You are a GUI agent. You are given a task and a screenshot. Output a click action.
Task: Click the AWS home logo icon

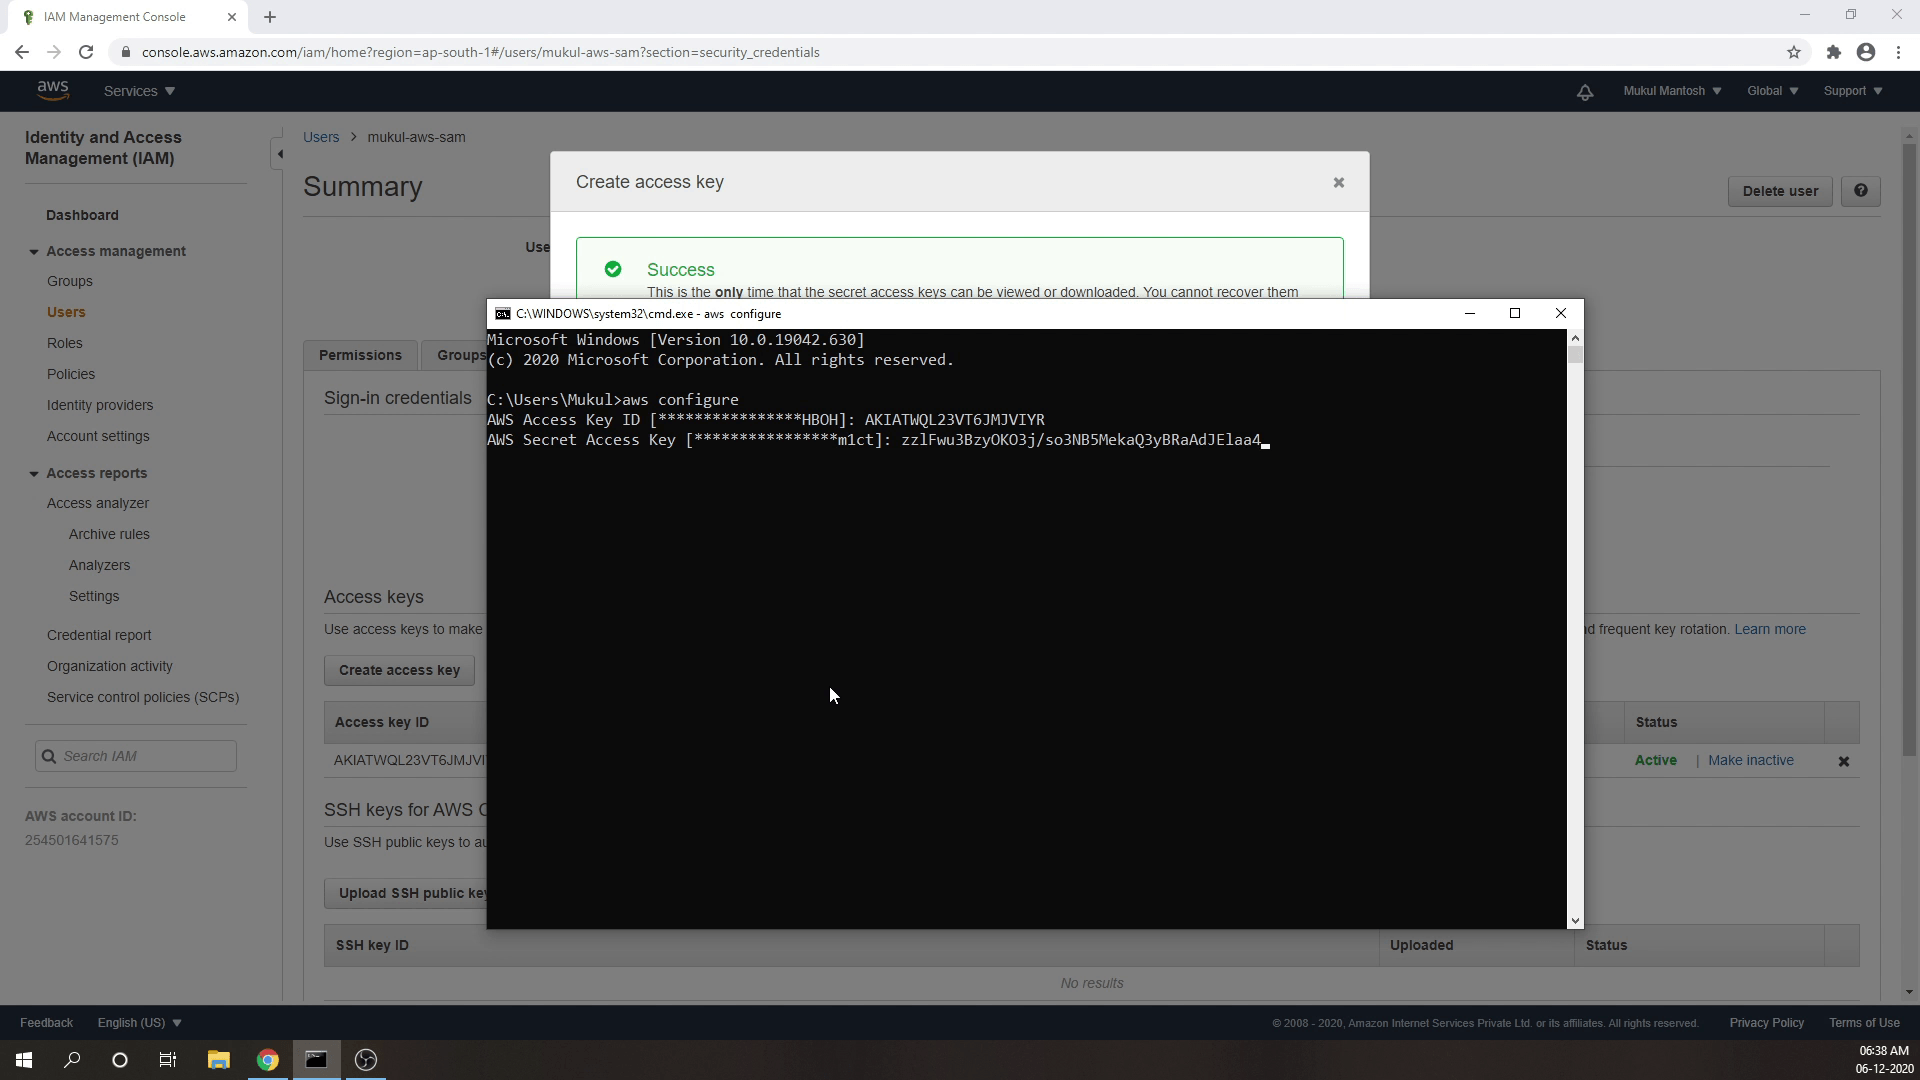[x=53, y=90]
